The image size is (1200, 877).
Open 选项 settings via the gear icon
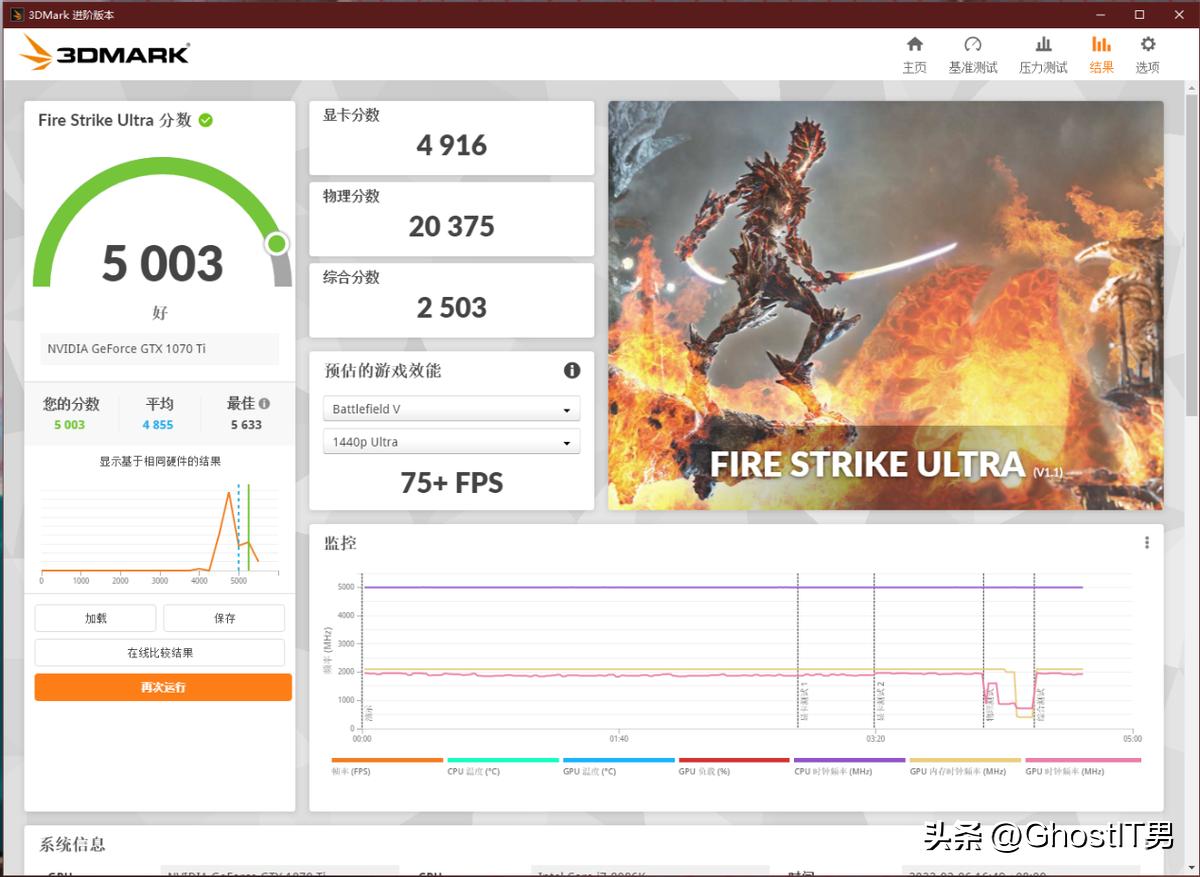coord(1146,54)
